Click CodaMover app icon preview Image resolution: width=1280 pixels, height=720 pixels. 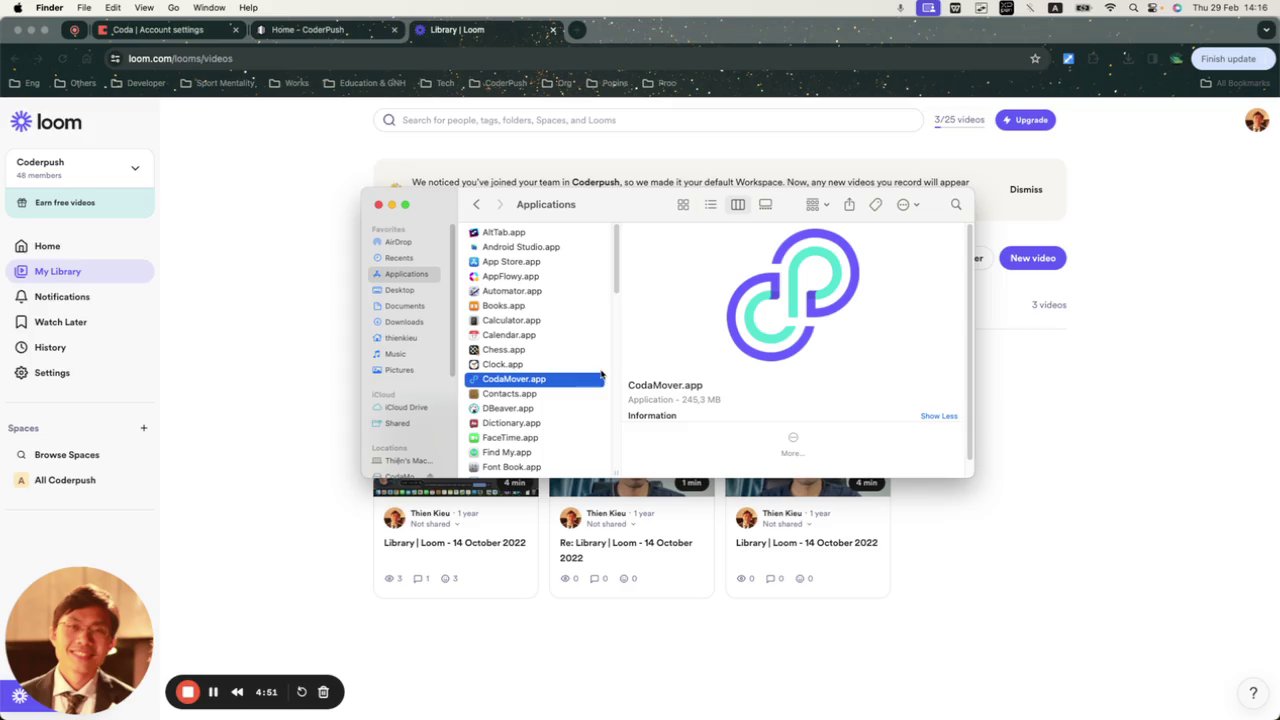tap(793, 295)
